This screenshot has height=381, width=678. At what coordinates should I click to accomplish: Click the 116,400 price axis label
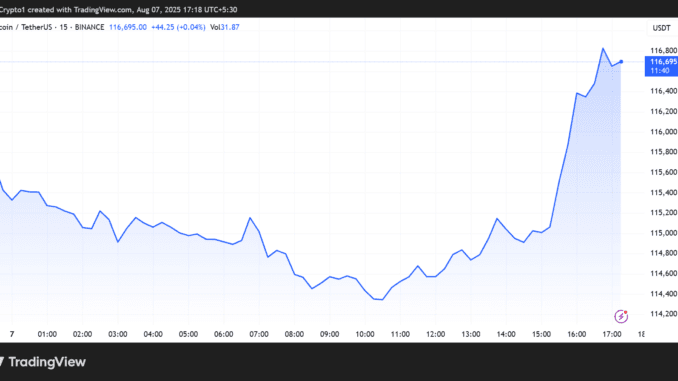pos(664,91)
